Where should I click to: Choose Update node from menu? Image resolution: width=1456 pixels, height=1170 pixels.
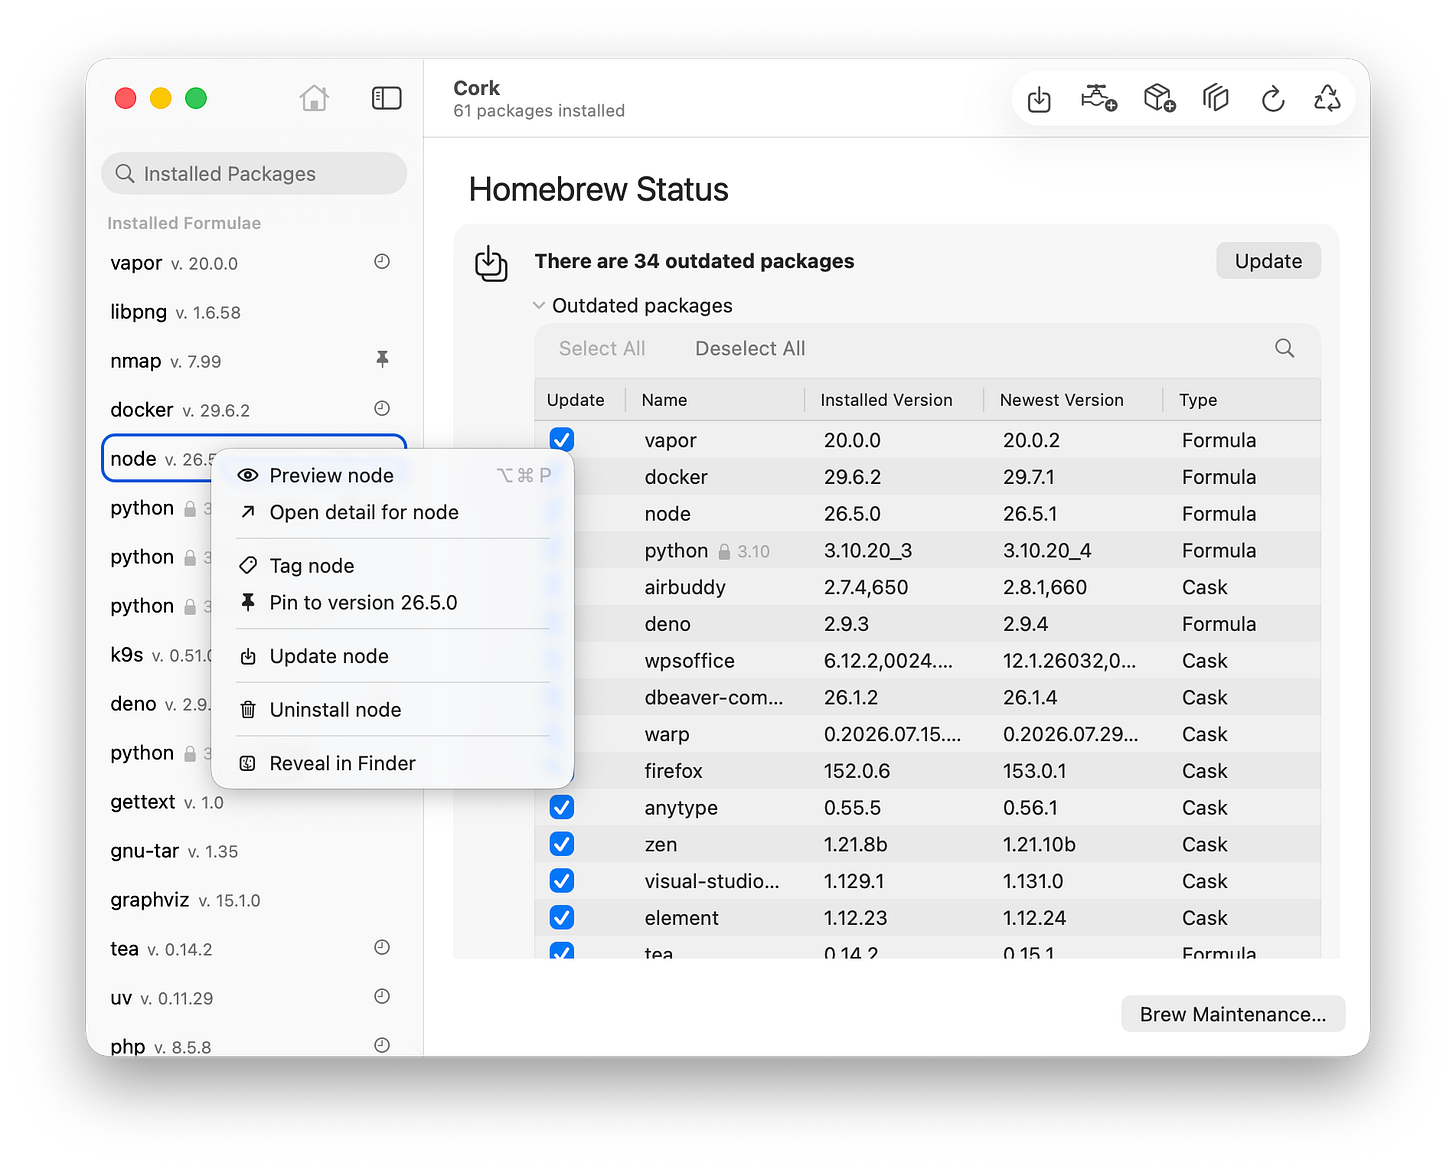[393, 656]
